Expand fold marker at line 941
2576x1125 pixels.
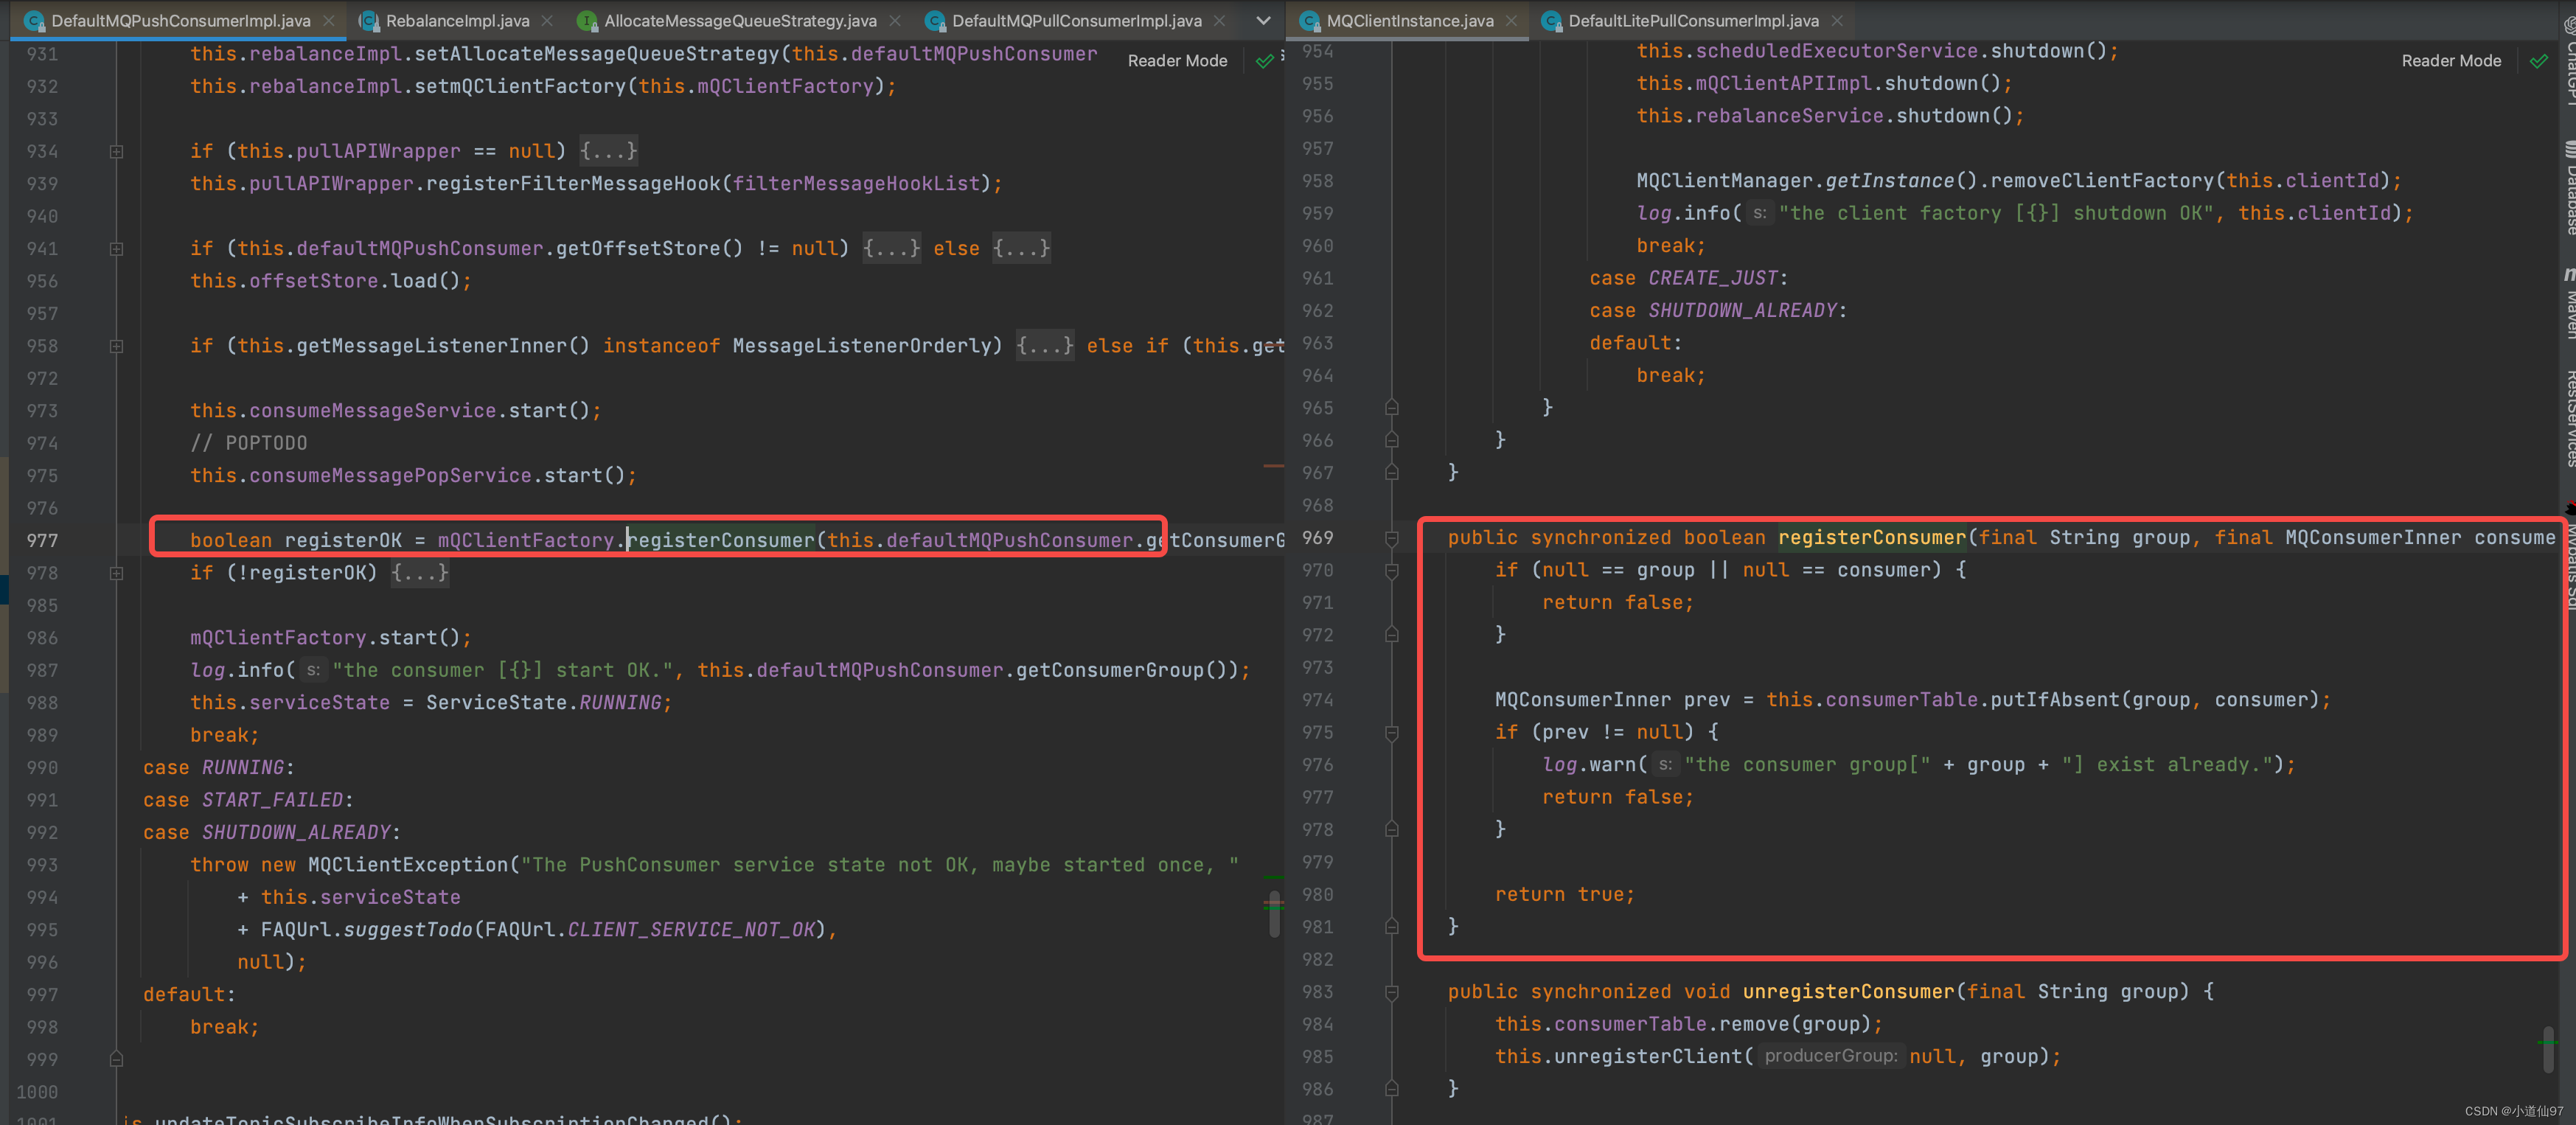pyautogui.click(x=116, y=248)
